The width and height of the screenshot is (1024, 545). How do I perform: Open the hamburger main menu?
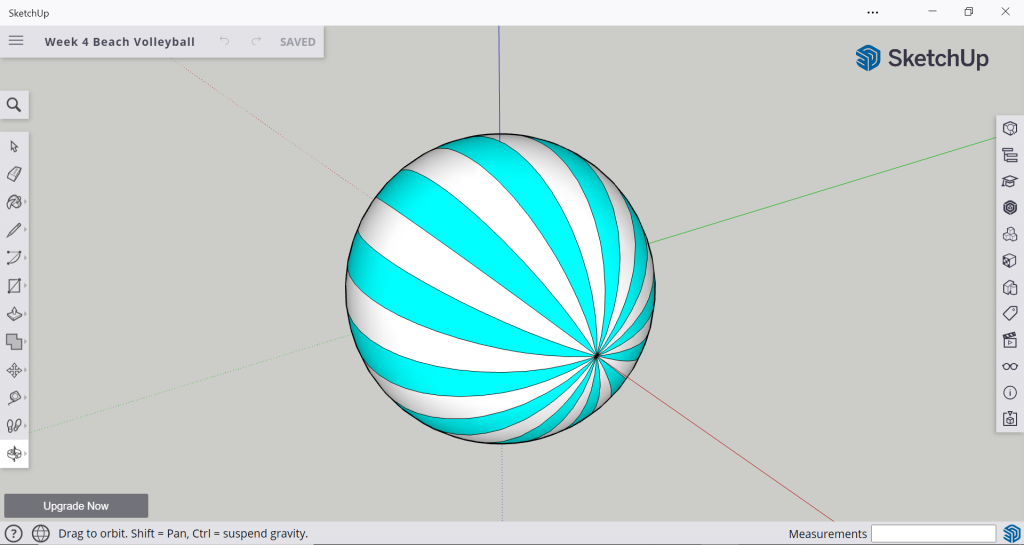[16, 41]
